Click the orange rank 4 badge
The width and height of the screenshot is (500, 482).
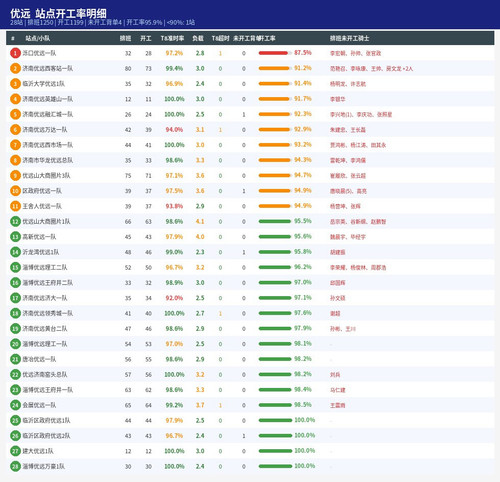click(x=15, y=99)
